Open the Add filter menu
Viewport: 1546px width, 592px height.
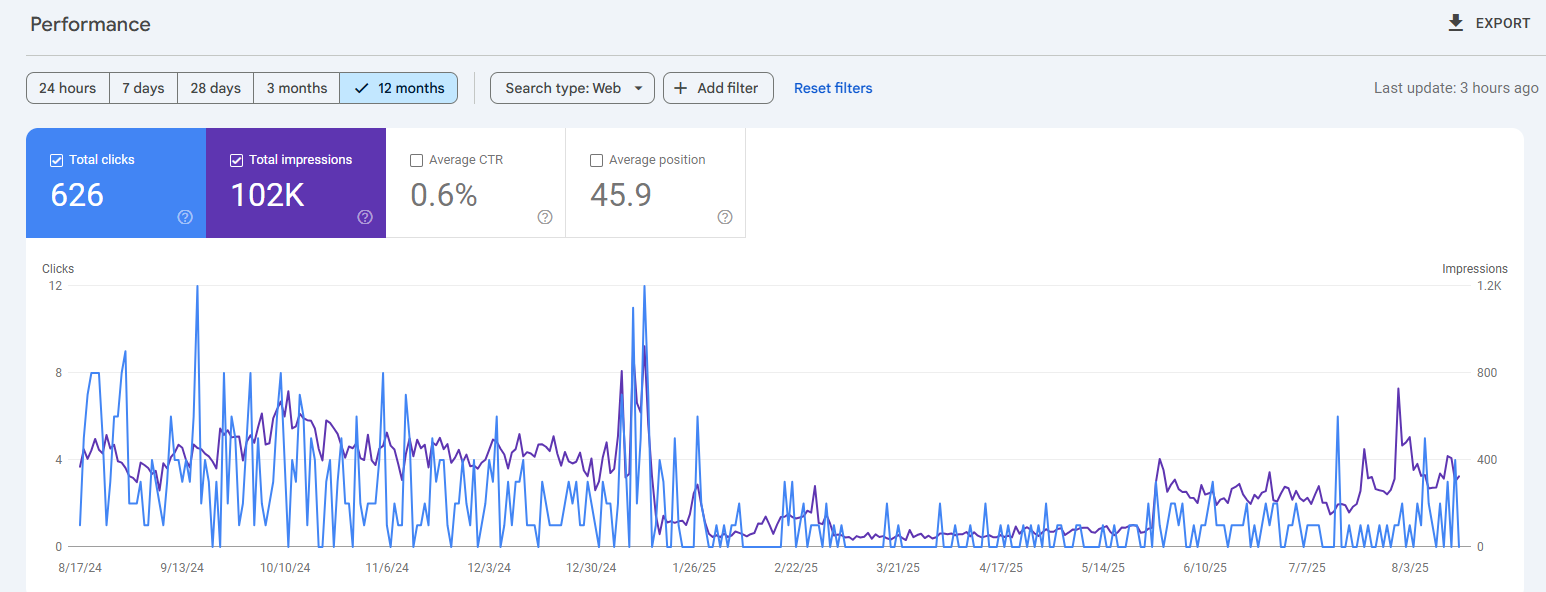point(718,88)
